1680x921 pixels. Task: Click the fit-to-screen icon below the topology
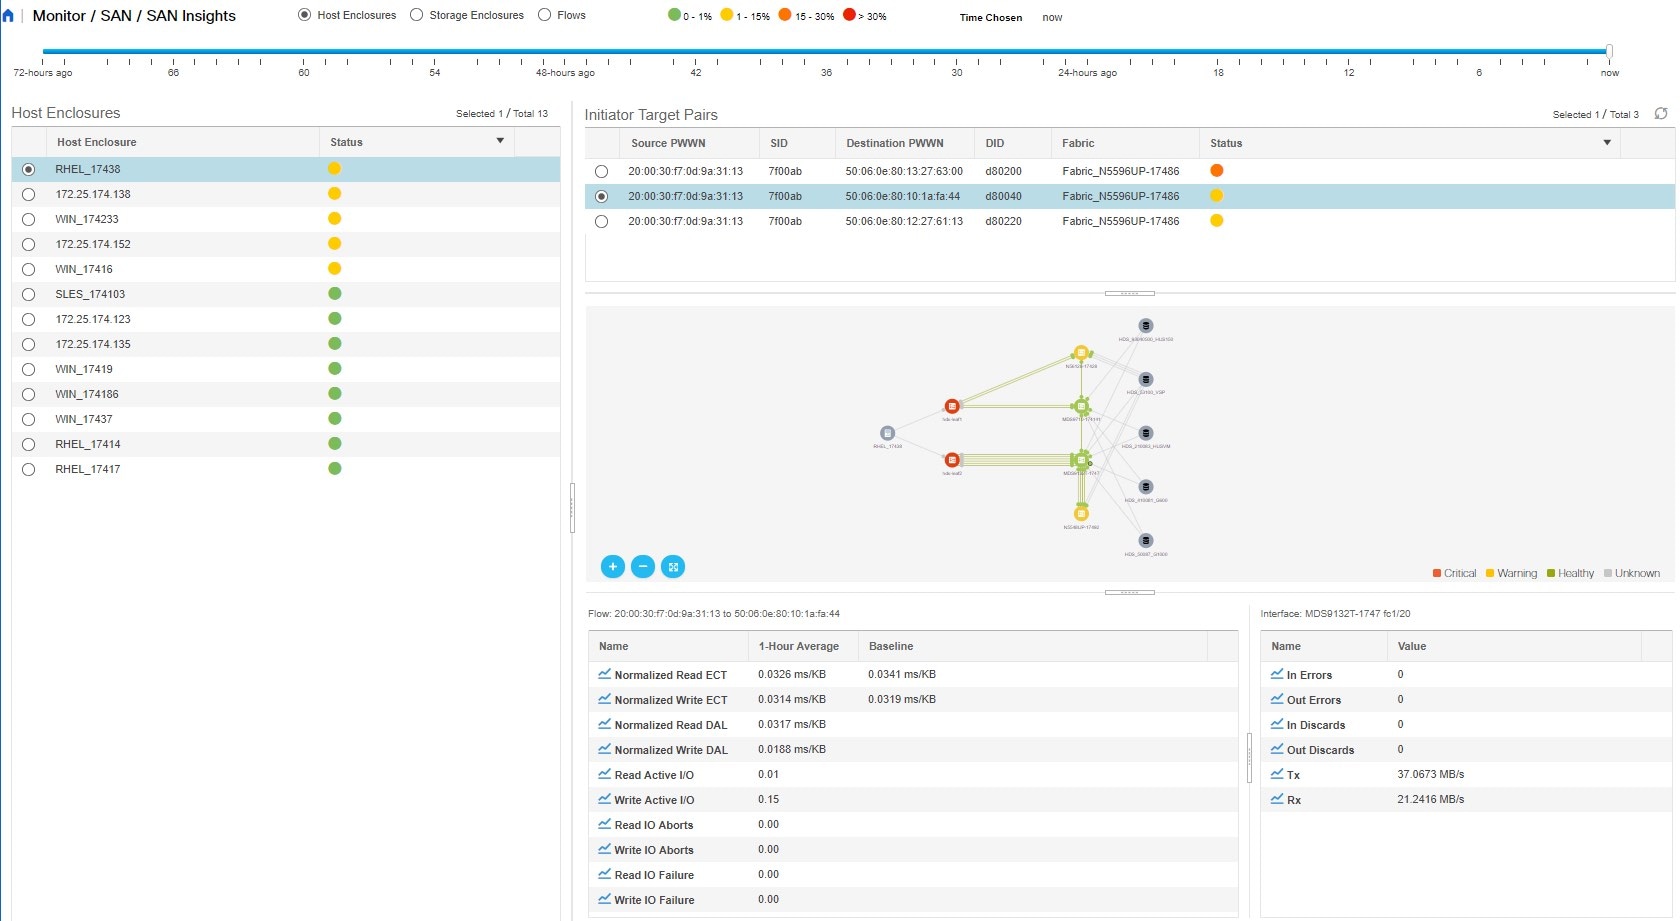click(673, 567)
